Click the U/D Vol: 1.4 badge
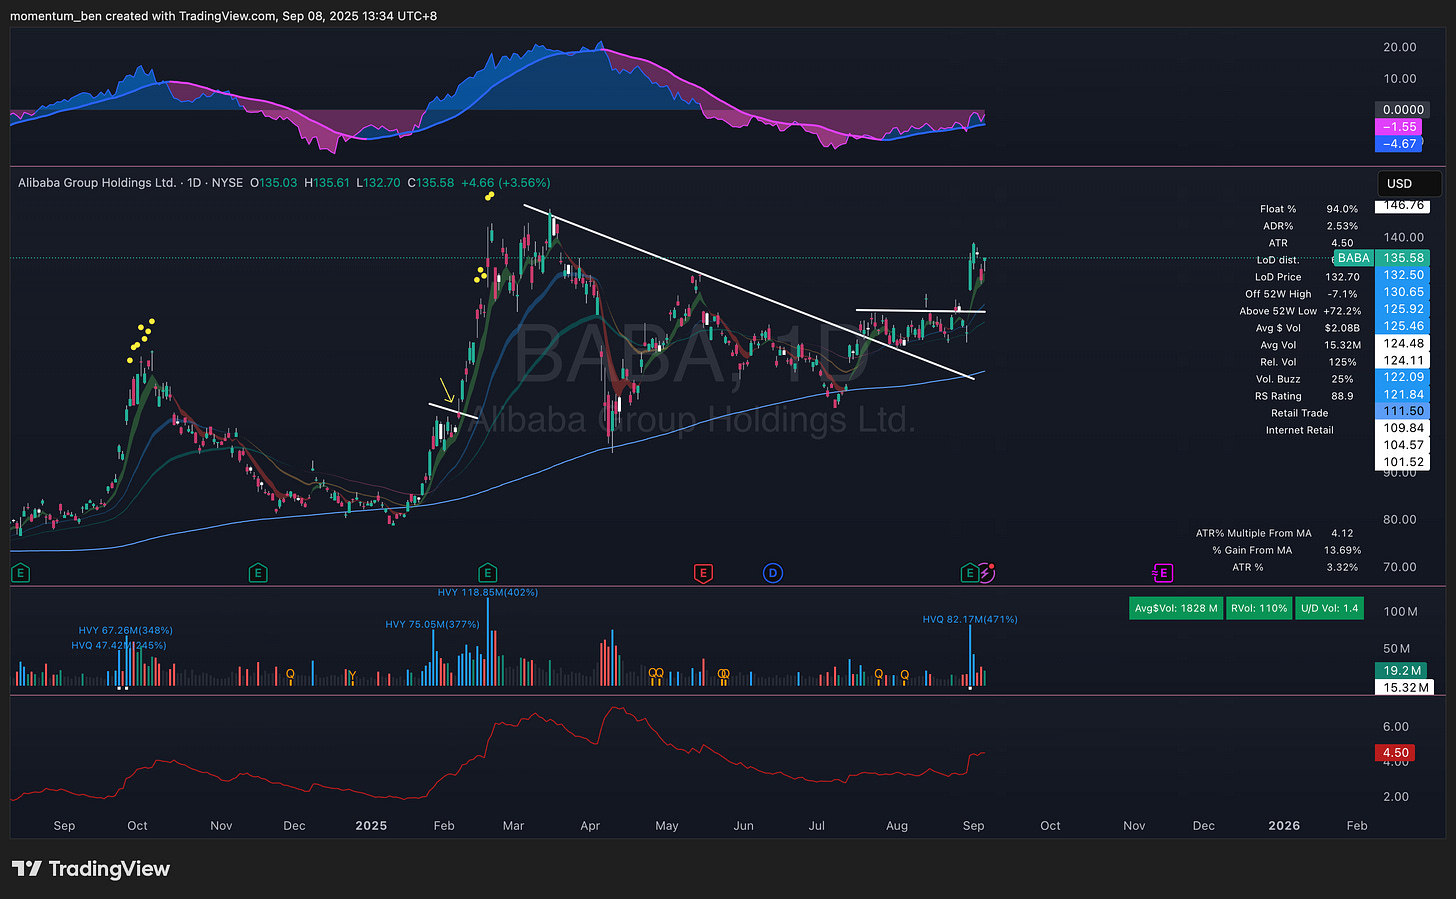This screenshot has height=899, width=1456. [x=1330, y=608]
